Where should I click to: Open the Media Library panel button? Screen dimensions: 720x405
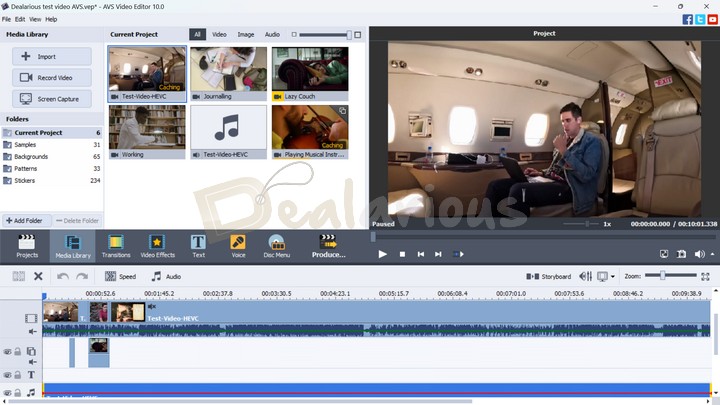pos(73,246)
